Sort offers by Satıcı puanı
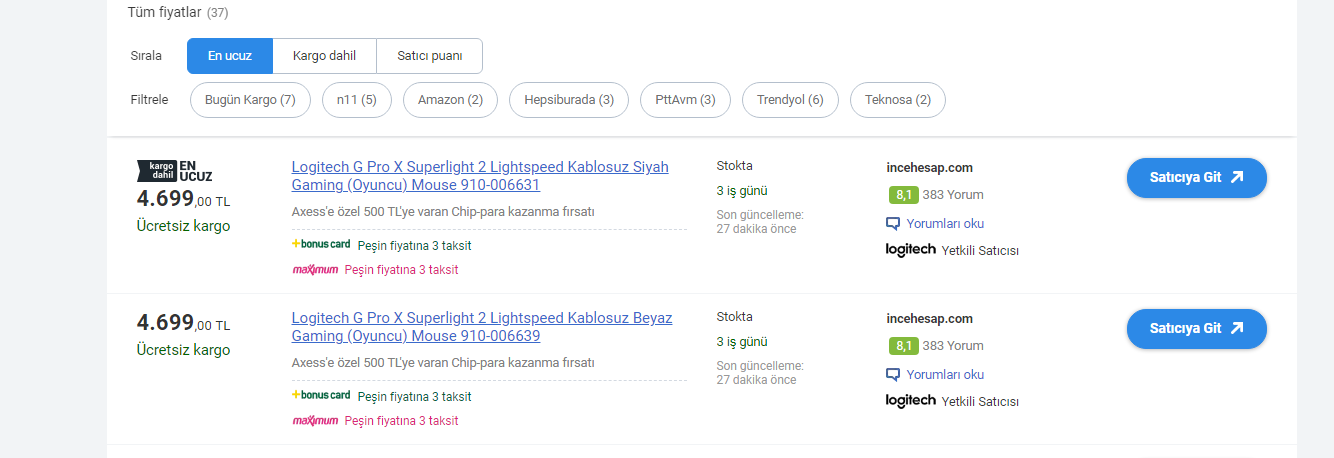This screenshot has width=1334, height=458. tap(429, 56)
